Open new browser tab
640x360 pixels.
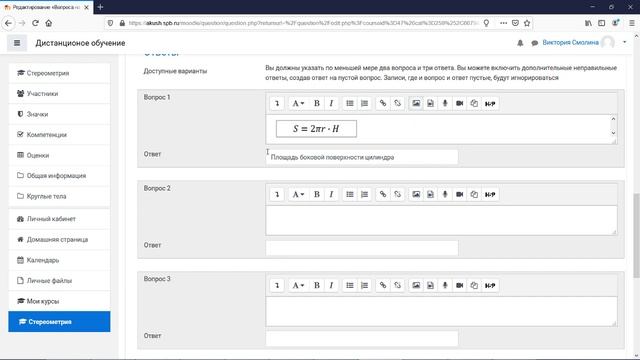point(100,7)
